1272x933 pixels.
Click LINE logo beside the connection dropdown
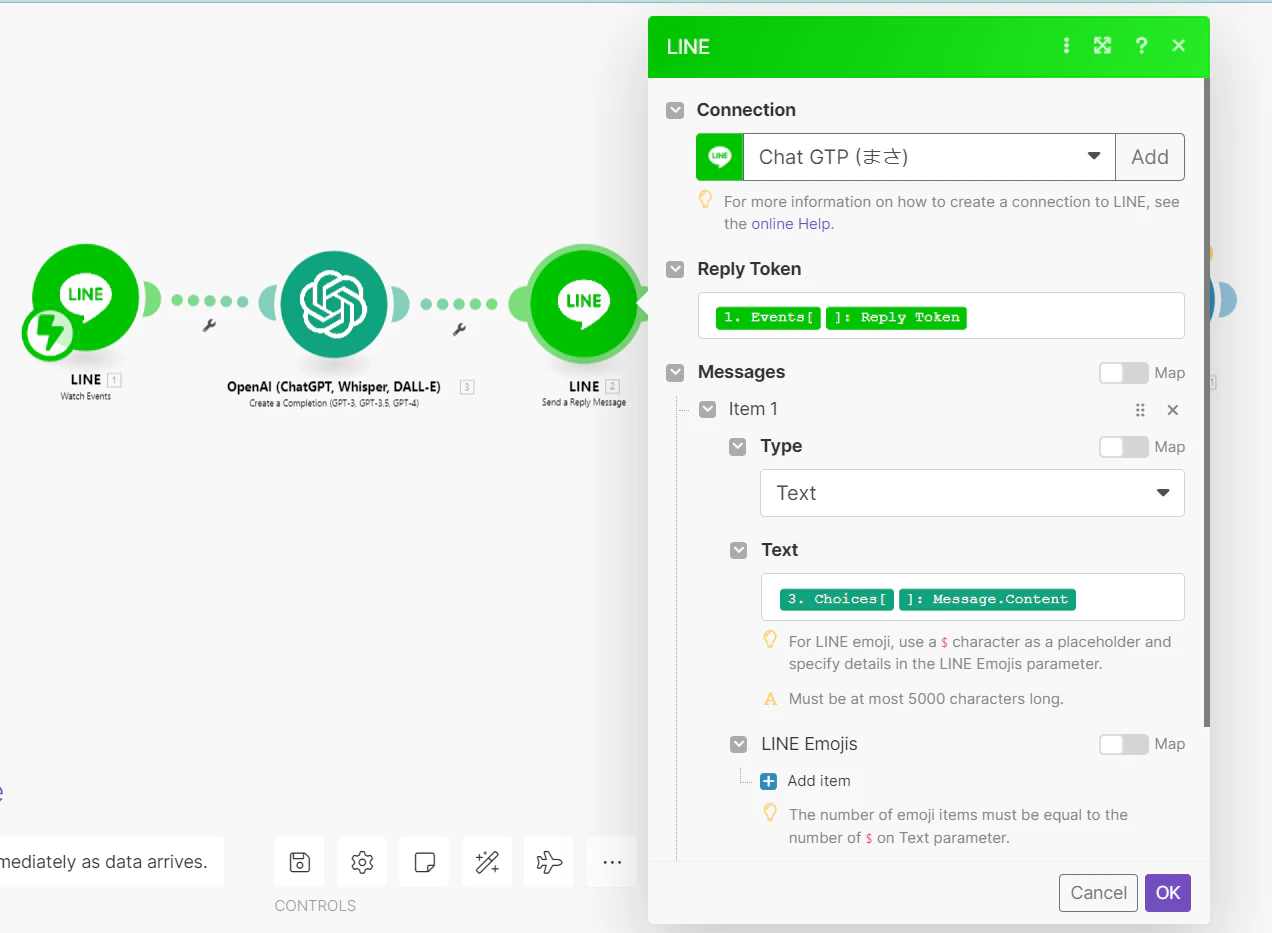(x=720, y=157)
